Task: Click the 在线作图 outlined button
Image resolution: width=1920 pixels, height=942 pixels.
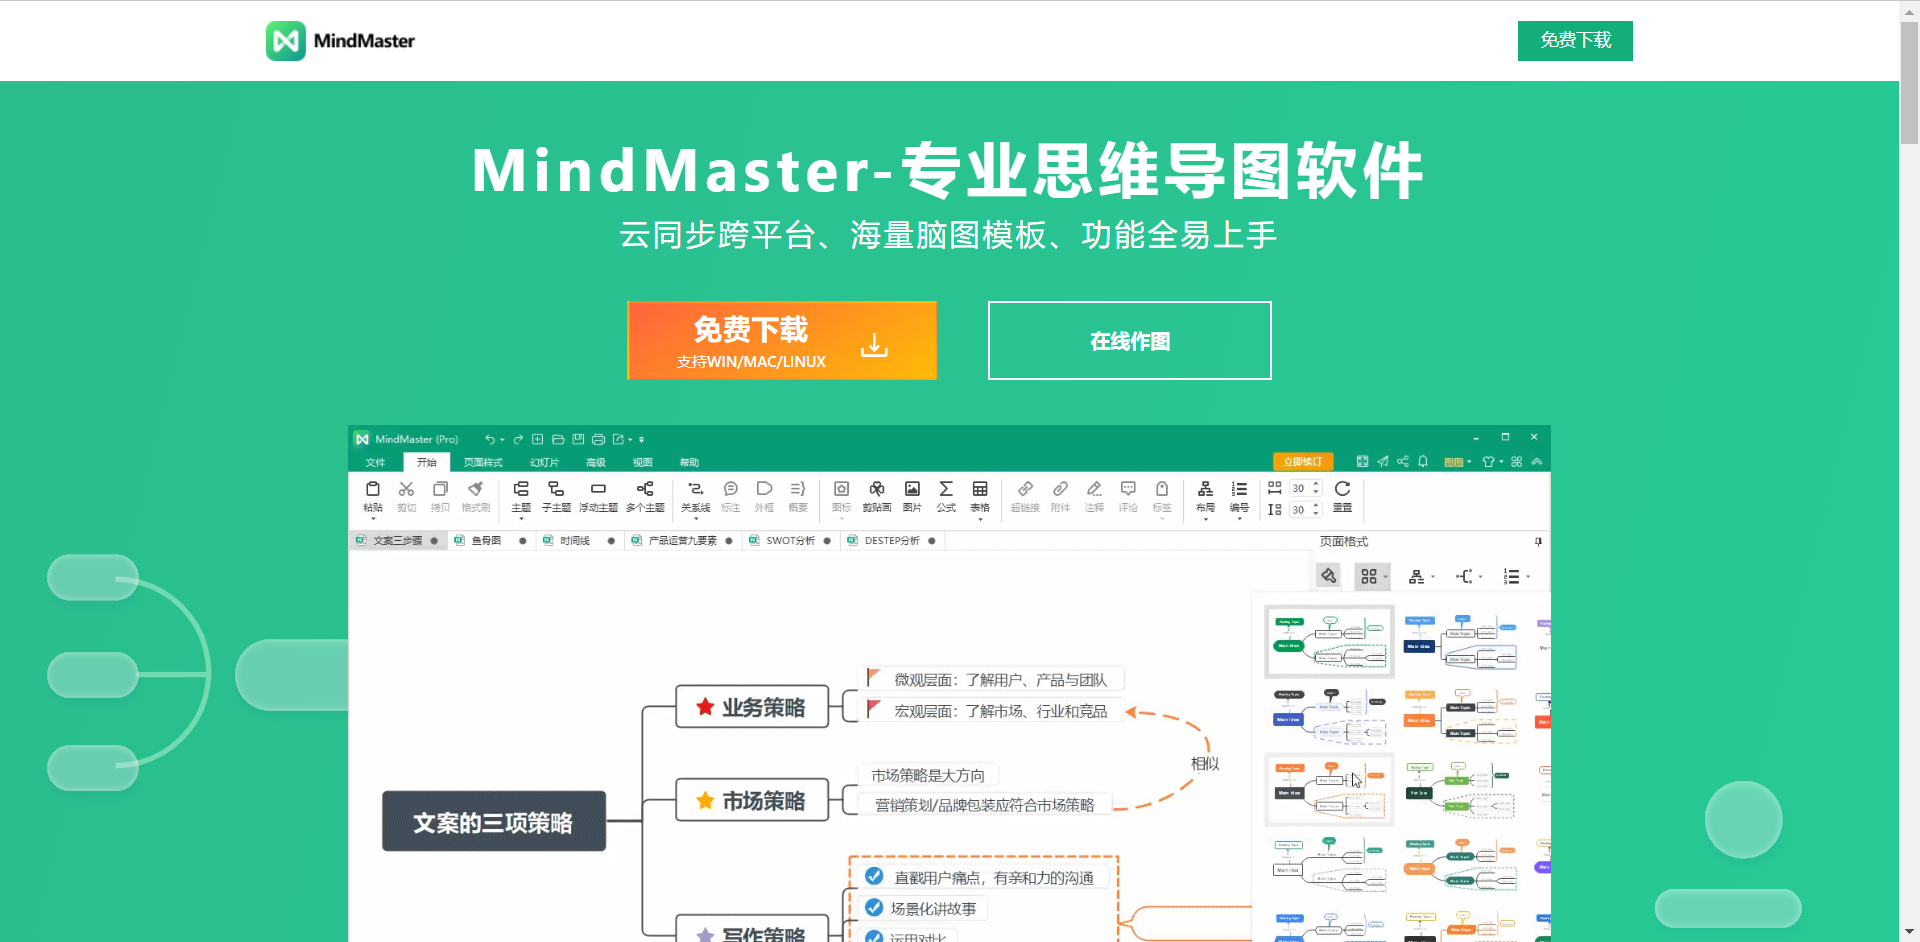Action: [1130, 340]
